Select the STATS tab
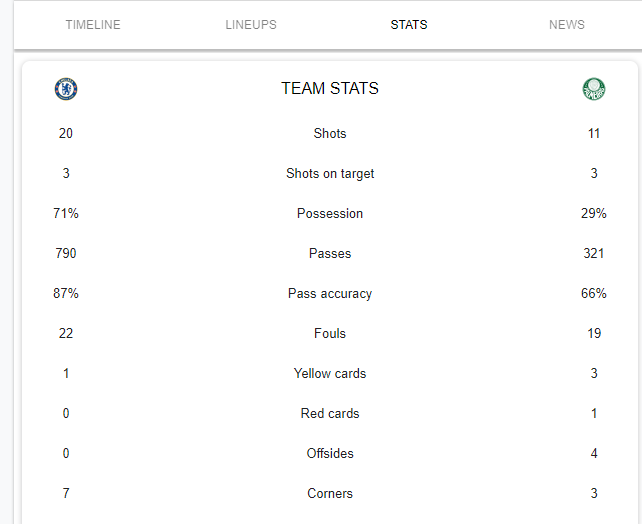The image size is (642, 524). click(x=409, y=25)
